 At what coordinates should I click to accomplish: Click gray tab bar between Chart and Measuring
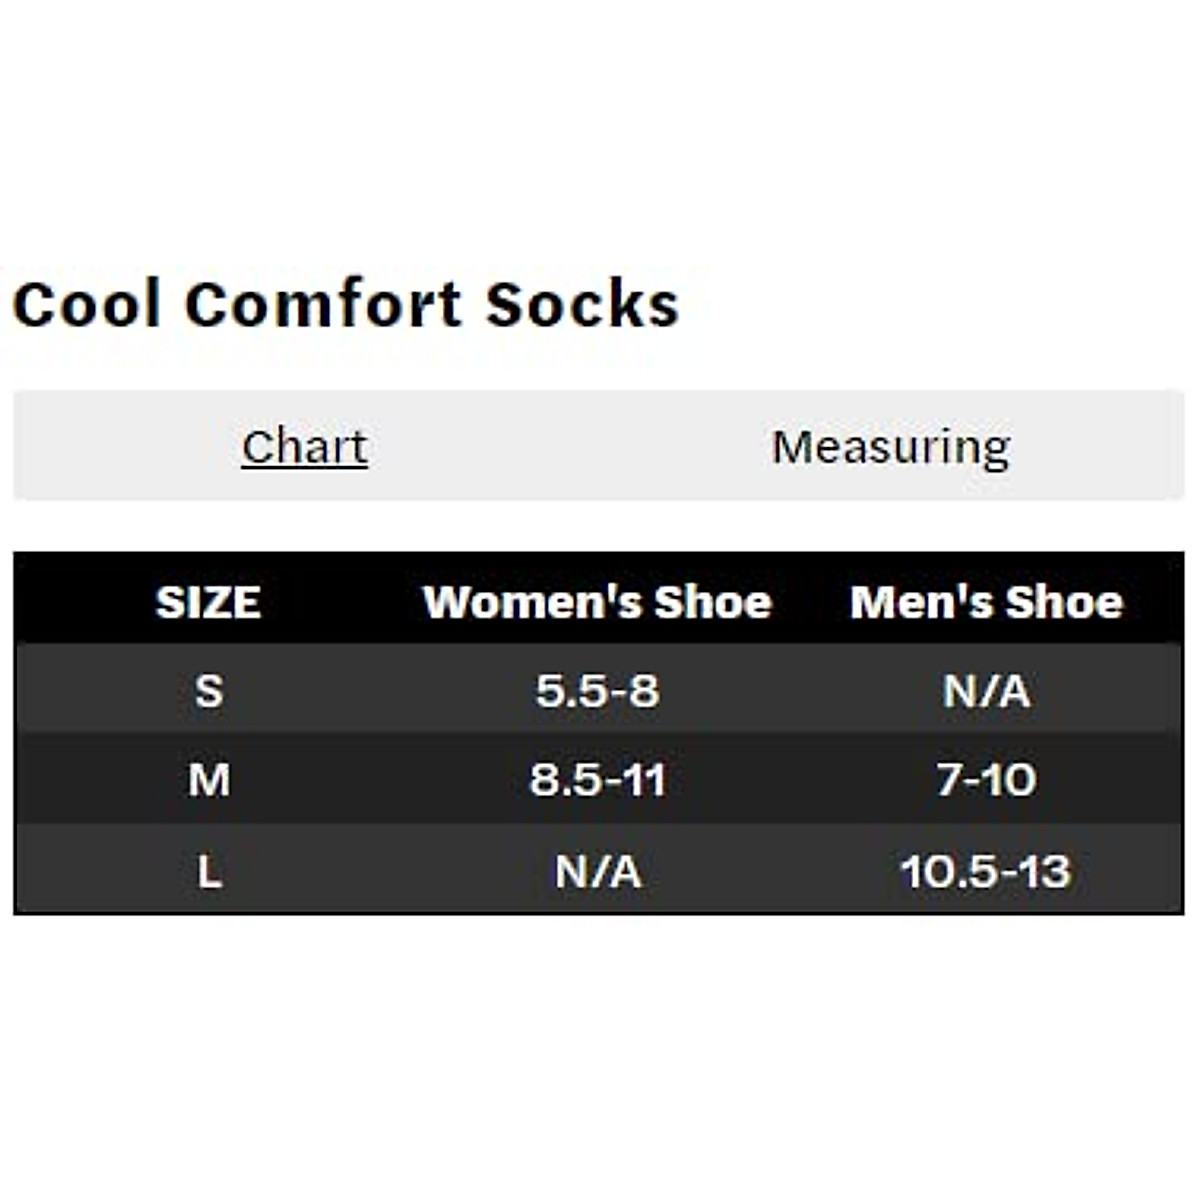tap(570, 446)
